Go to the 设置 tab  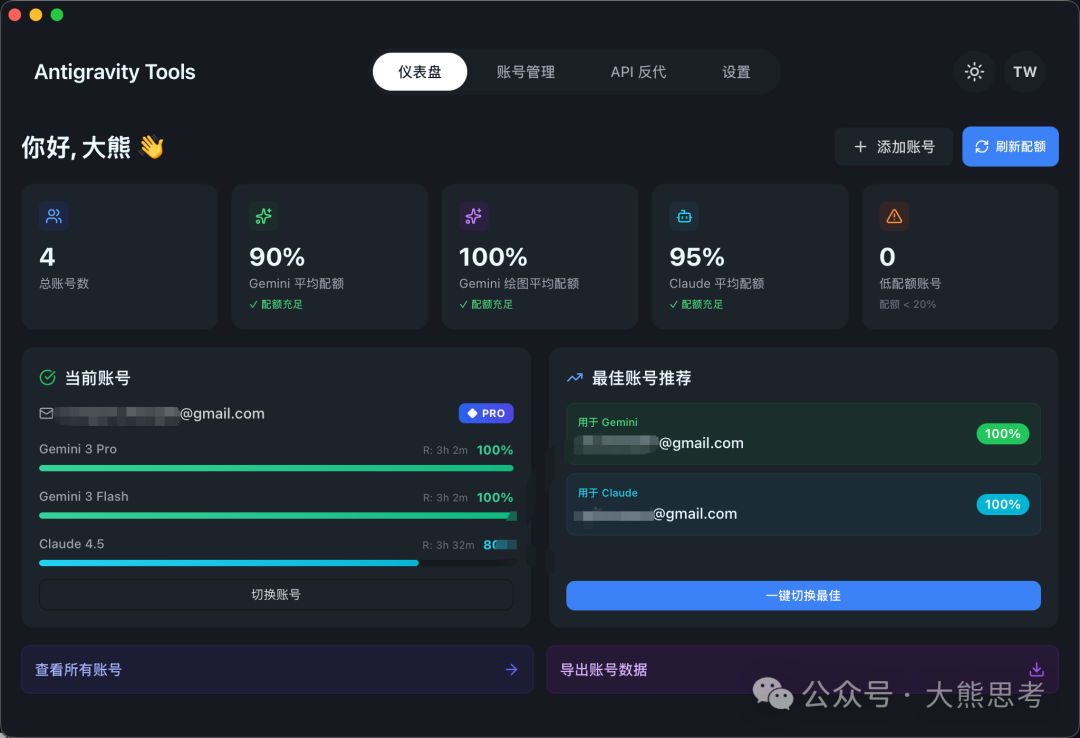pyautogui.click(x=736, y=72)
